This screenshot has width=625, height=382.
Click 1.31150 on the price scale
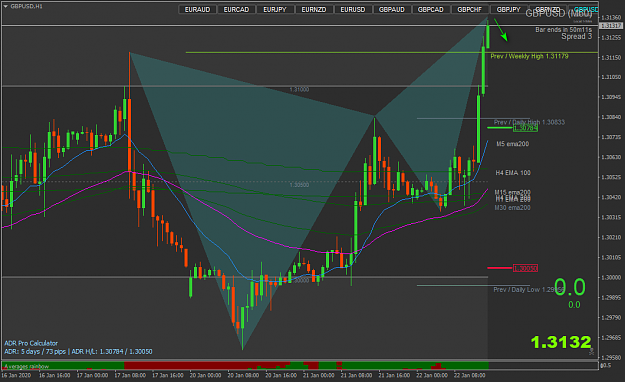point(611,57)
